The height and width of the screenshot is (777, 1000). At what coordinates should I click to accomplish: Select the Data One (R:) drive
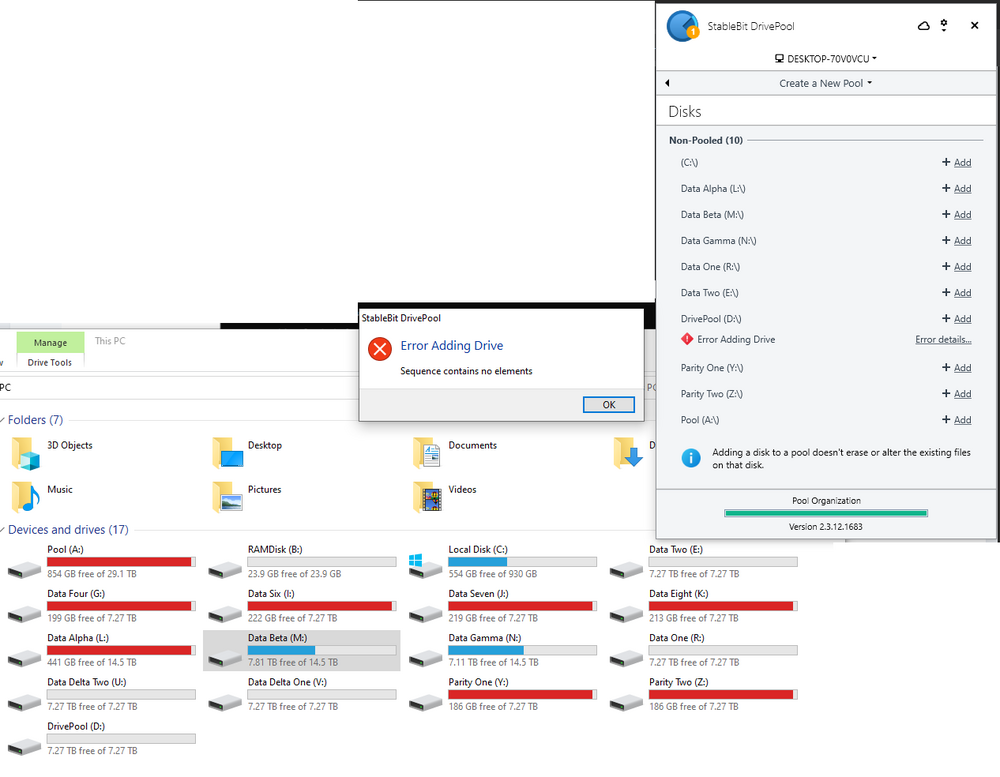point(704,650)
